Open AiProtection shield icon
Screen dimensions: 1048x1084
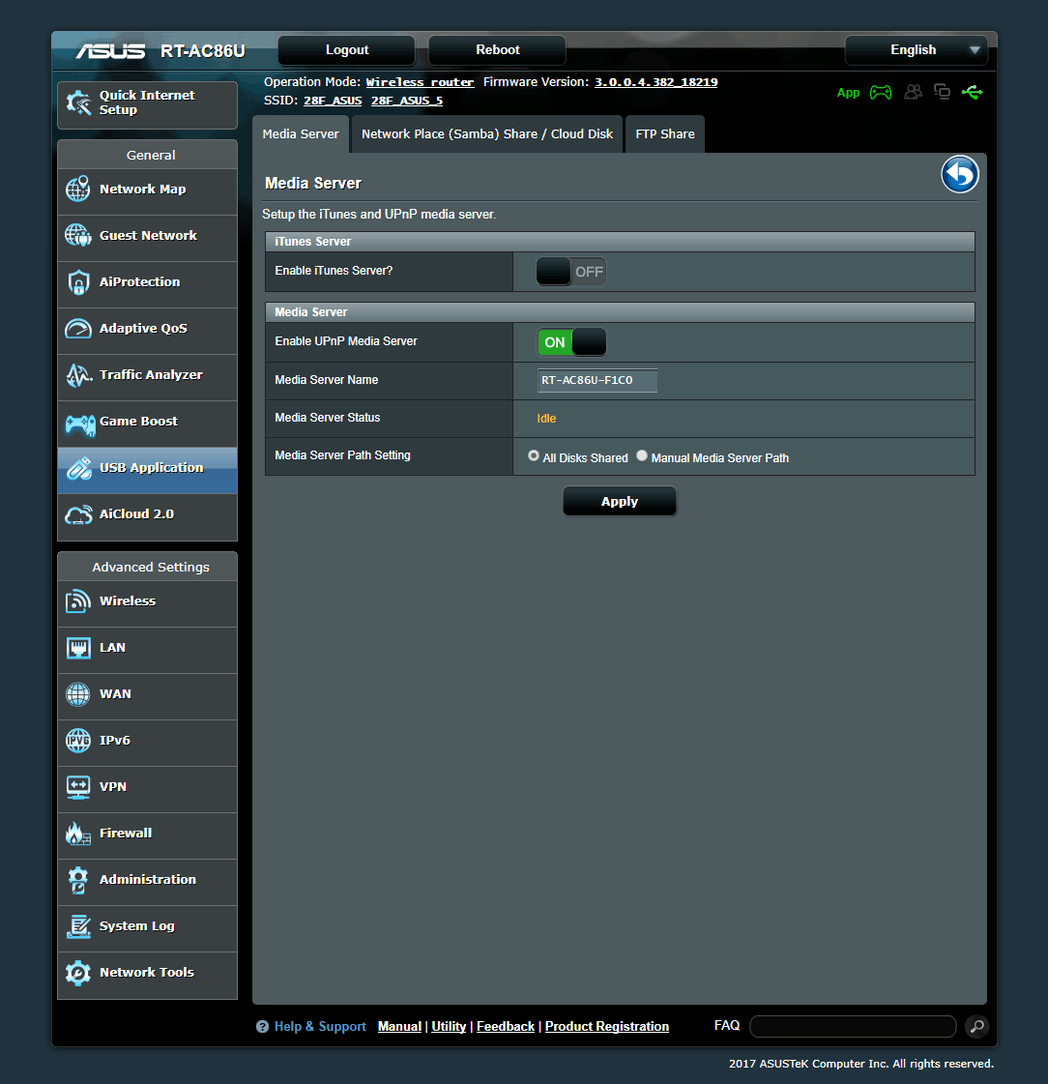coord(78,282)
